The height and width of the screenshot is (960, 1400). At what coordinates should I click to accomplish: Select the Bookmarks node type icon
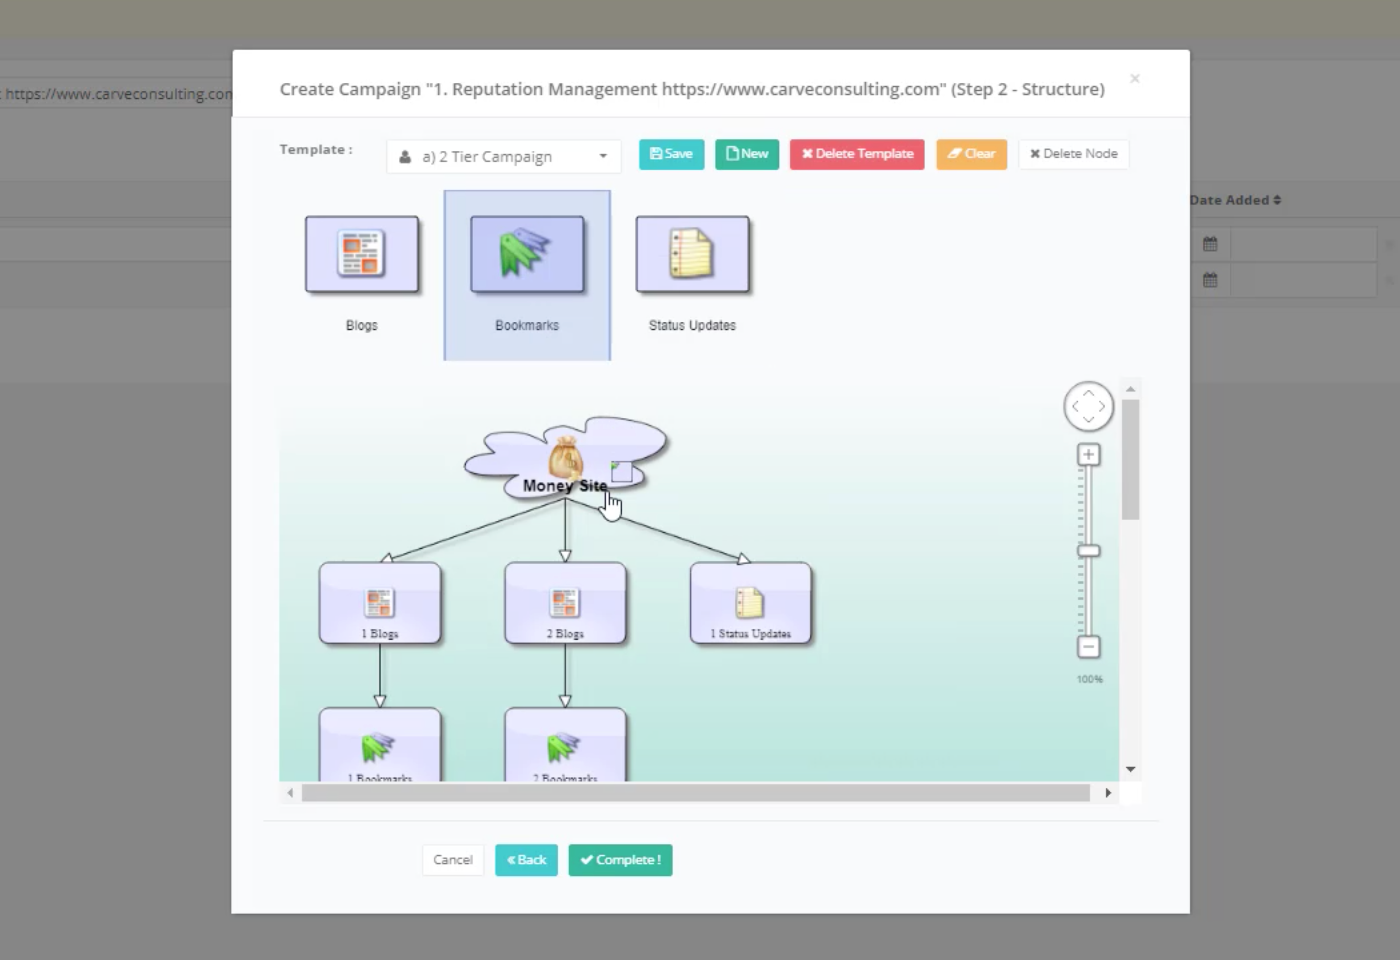pos(527,255)
